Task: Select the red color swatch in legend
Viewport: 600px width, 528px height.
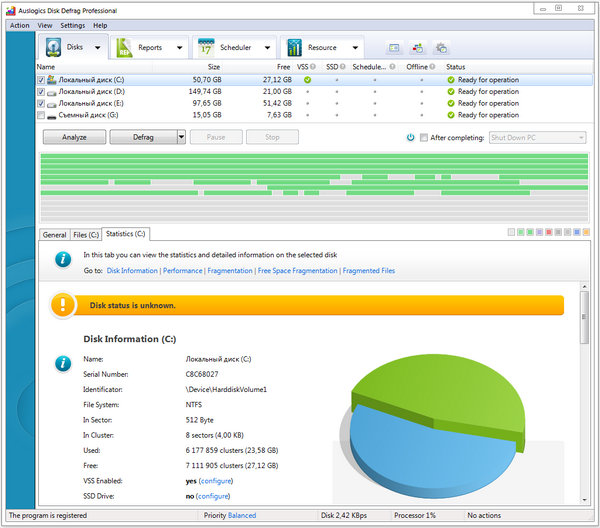Action: 550,232
